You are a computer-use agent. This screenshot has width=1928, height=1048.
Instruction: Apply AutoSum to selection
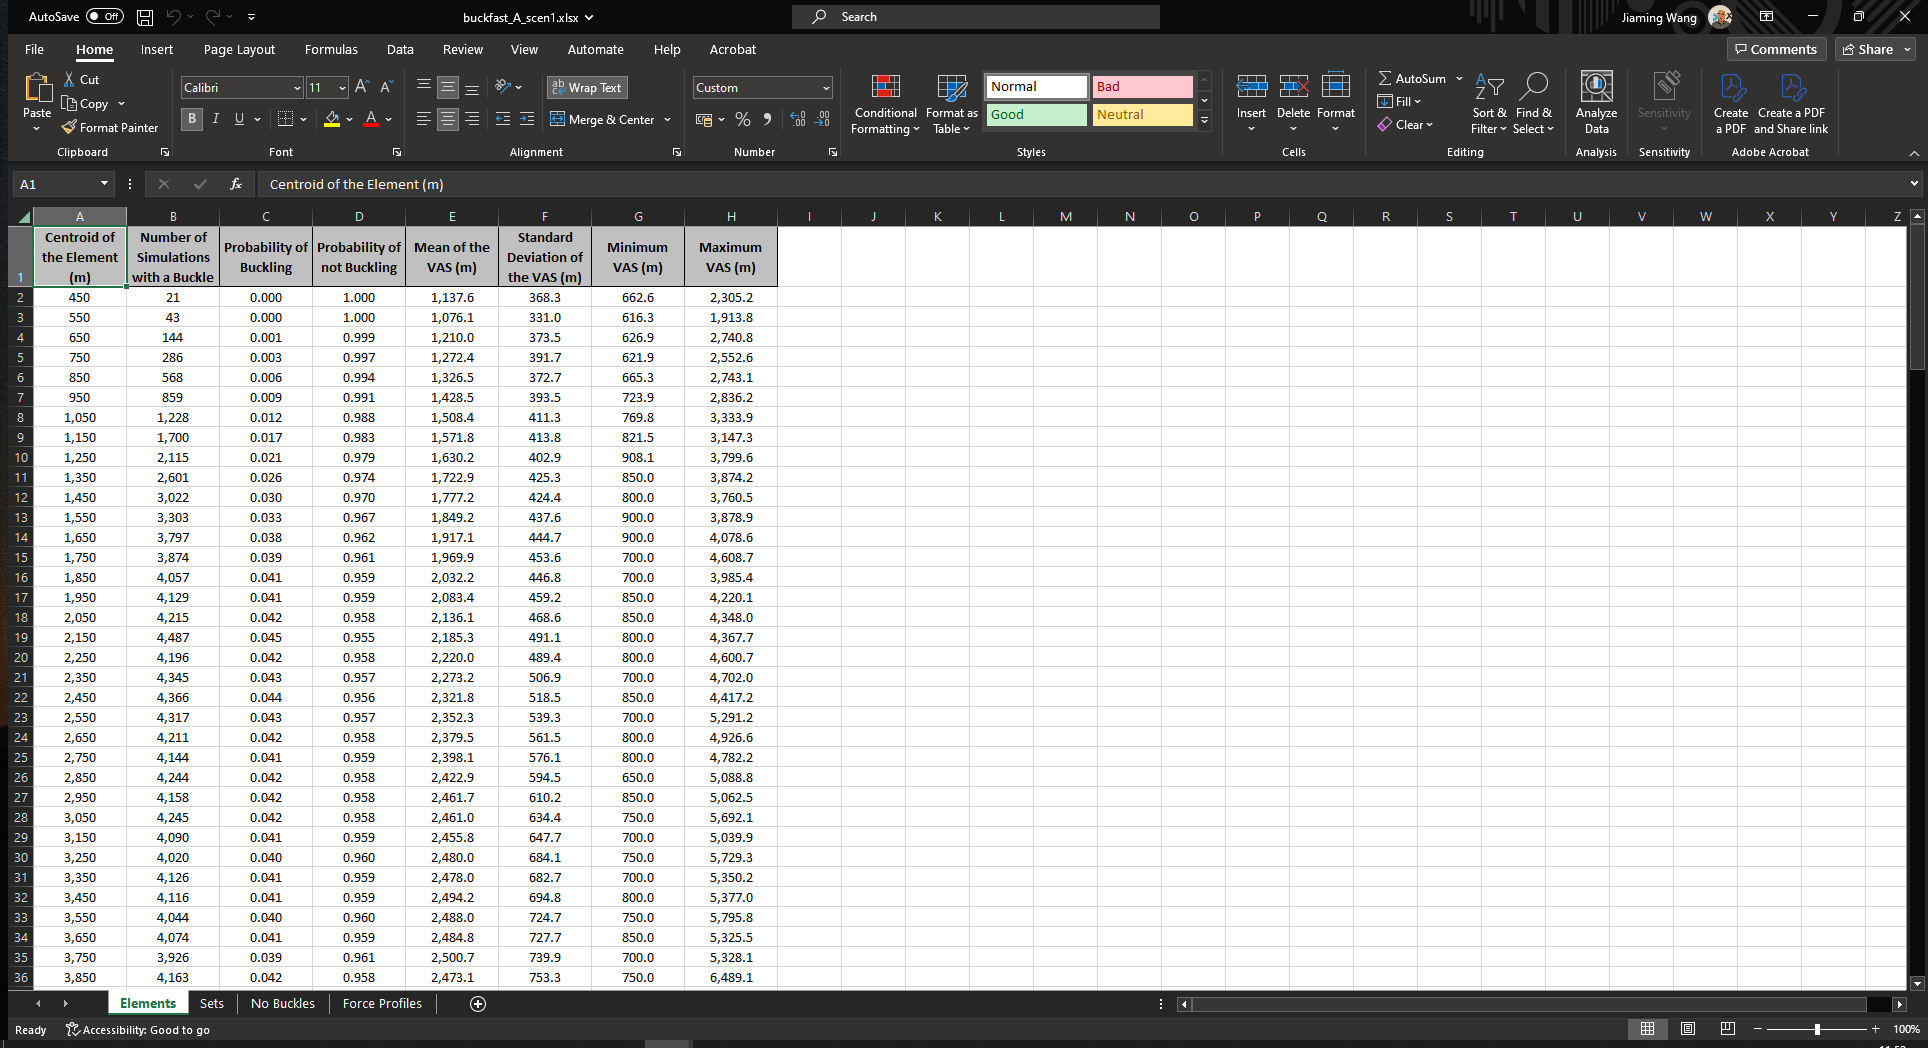1413,77
